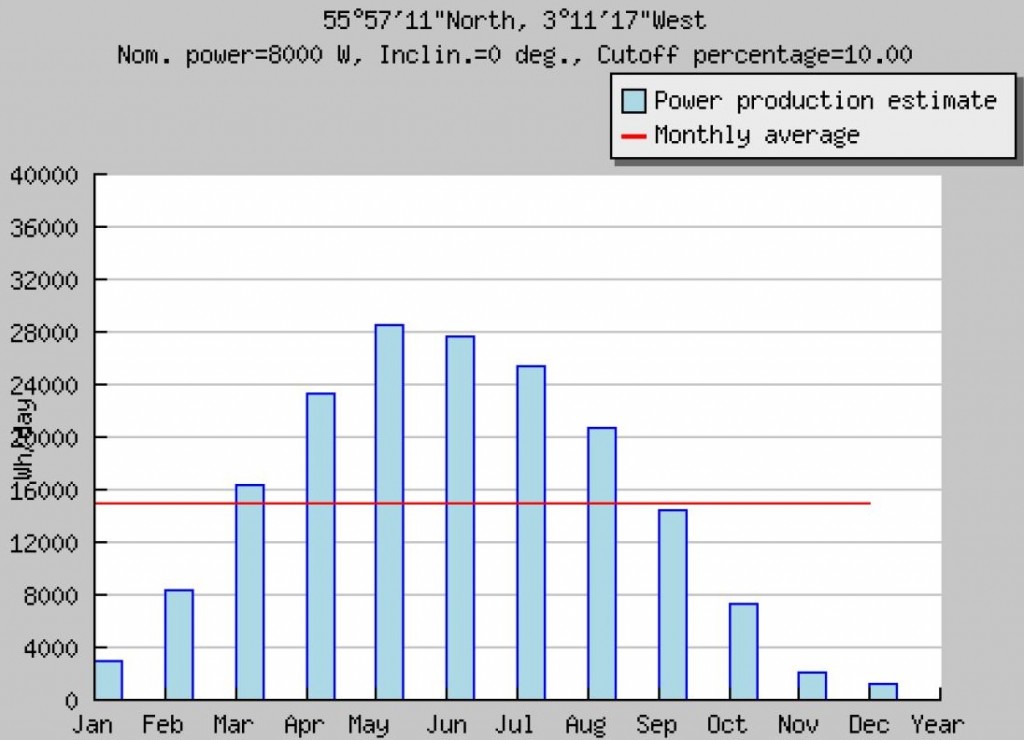Screen dimensions: 1024x740
Task: Select the October bar
Action: click(x=743, y=652)
